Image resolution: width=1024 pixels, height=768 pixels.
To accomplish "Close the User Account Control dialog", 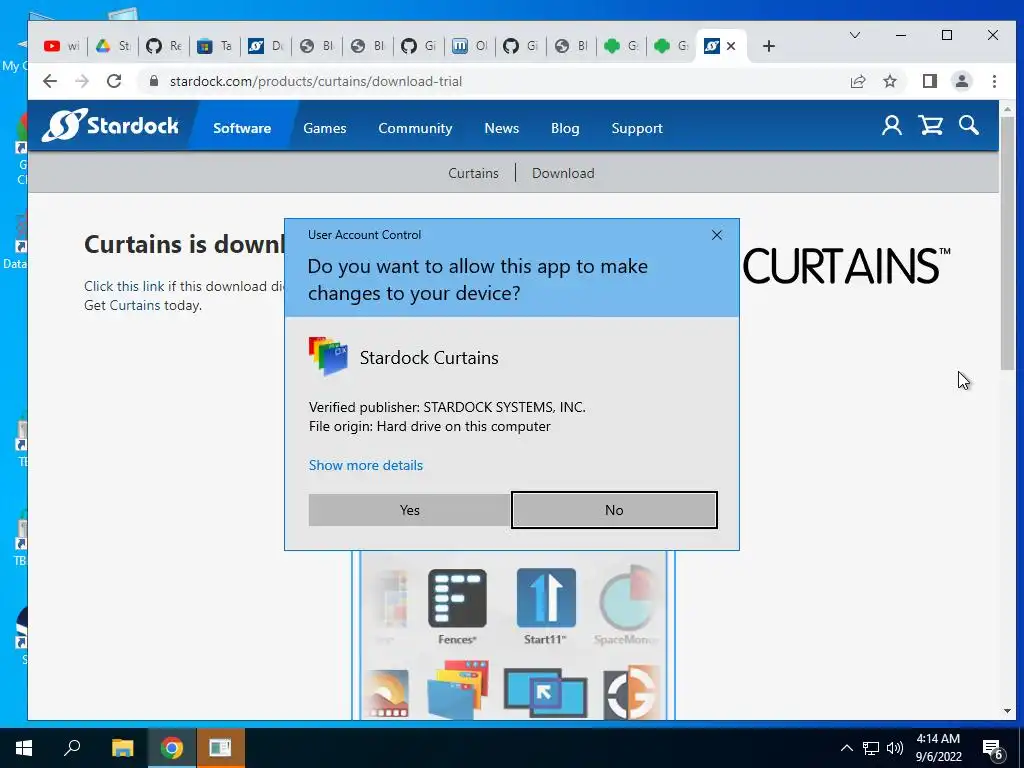I will click(x=716, y=235).
